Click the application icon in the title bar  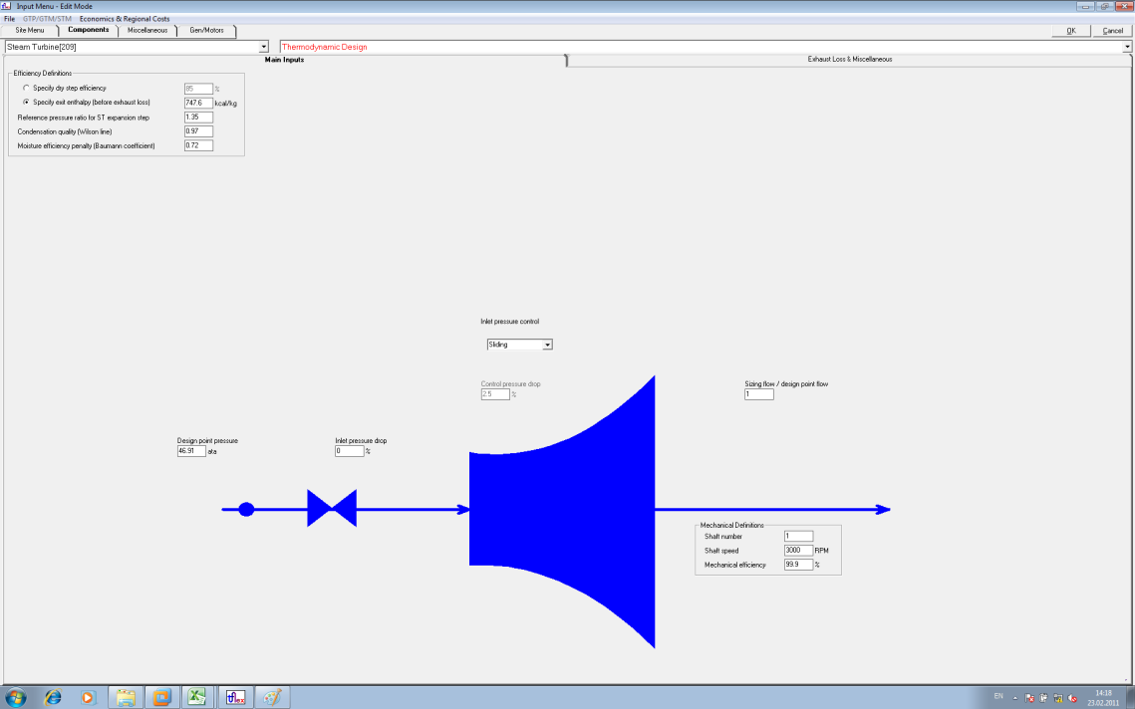pyautogui.click(x=7, y=6)
